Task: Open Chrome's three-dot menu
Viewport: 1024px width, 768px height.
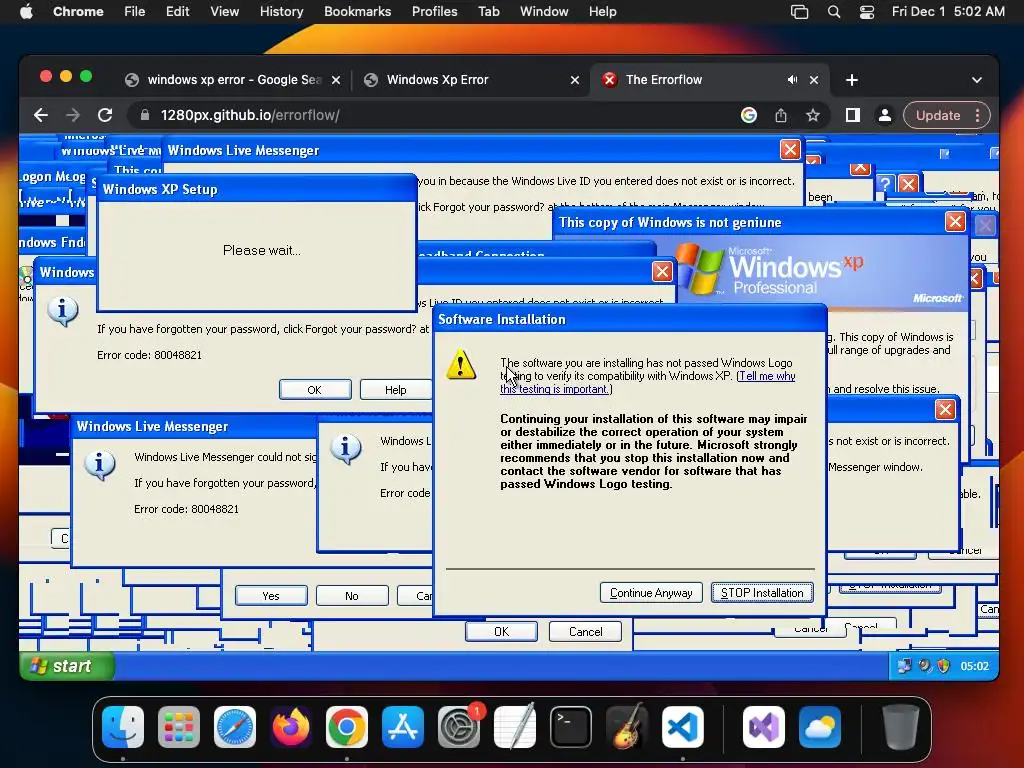Action: [x=977, y=115]
